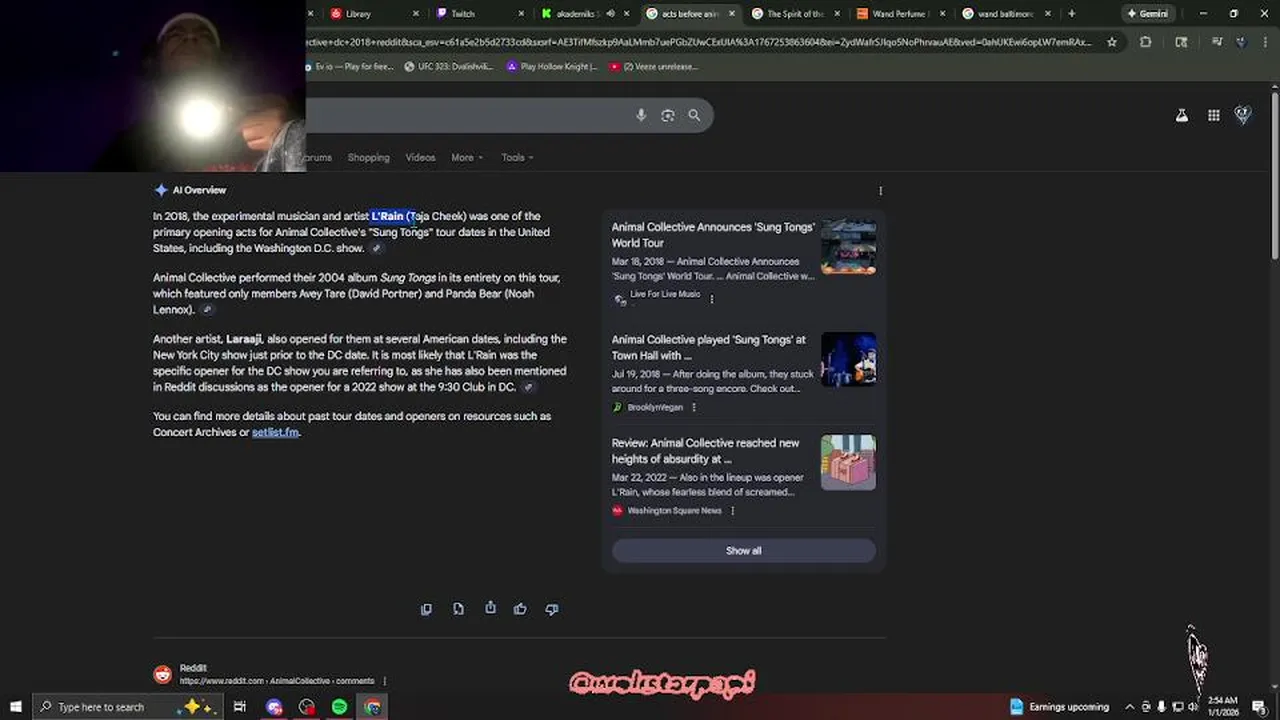Open the Windows Start menu
The width and height of the screenshot is (1280, 720).
16,707
